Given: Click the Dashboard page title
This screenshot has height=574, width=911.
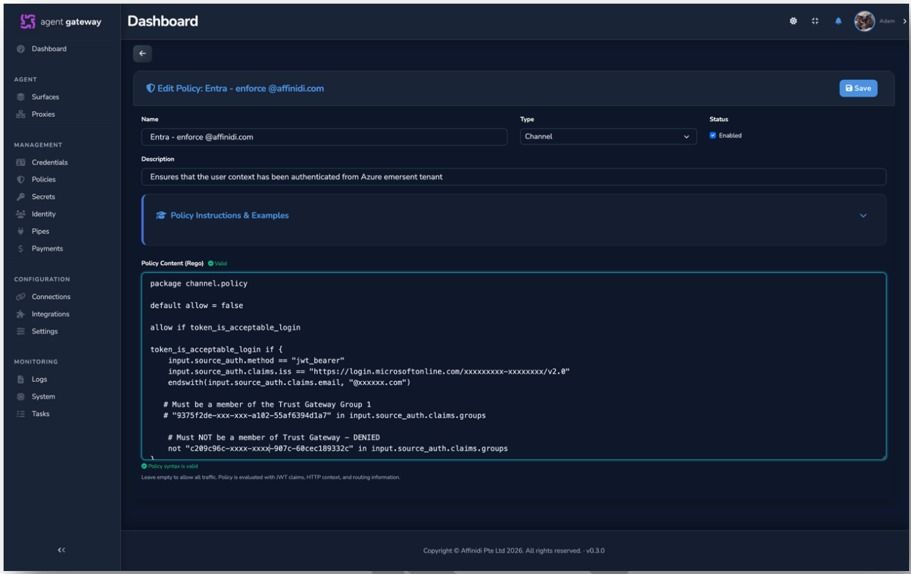Looking at the screenshot, I should pos(163,21).
